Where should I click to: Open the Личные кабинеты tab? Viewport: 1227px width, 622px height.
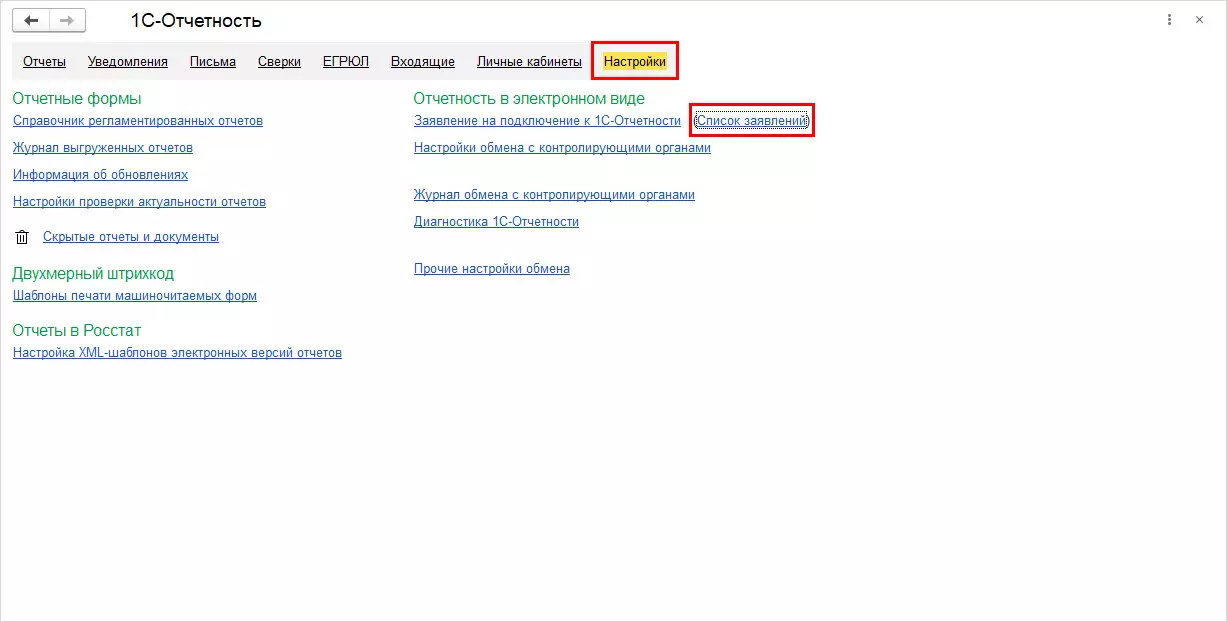(529, 62)
